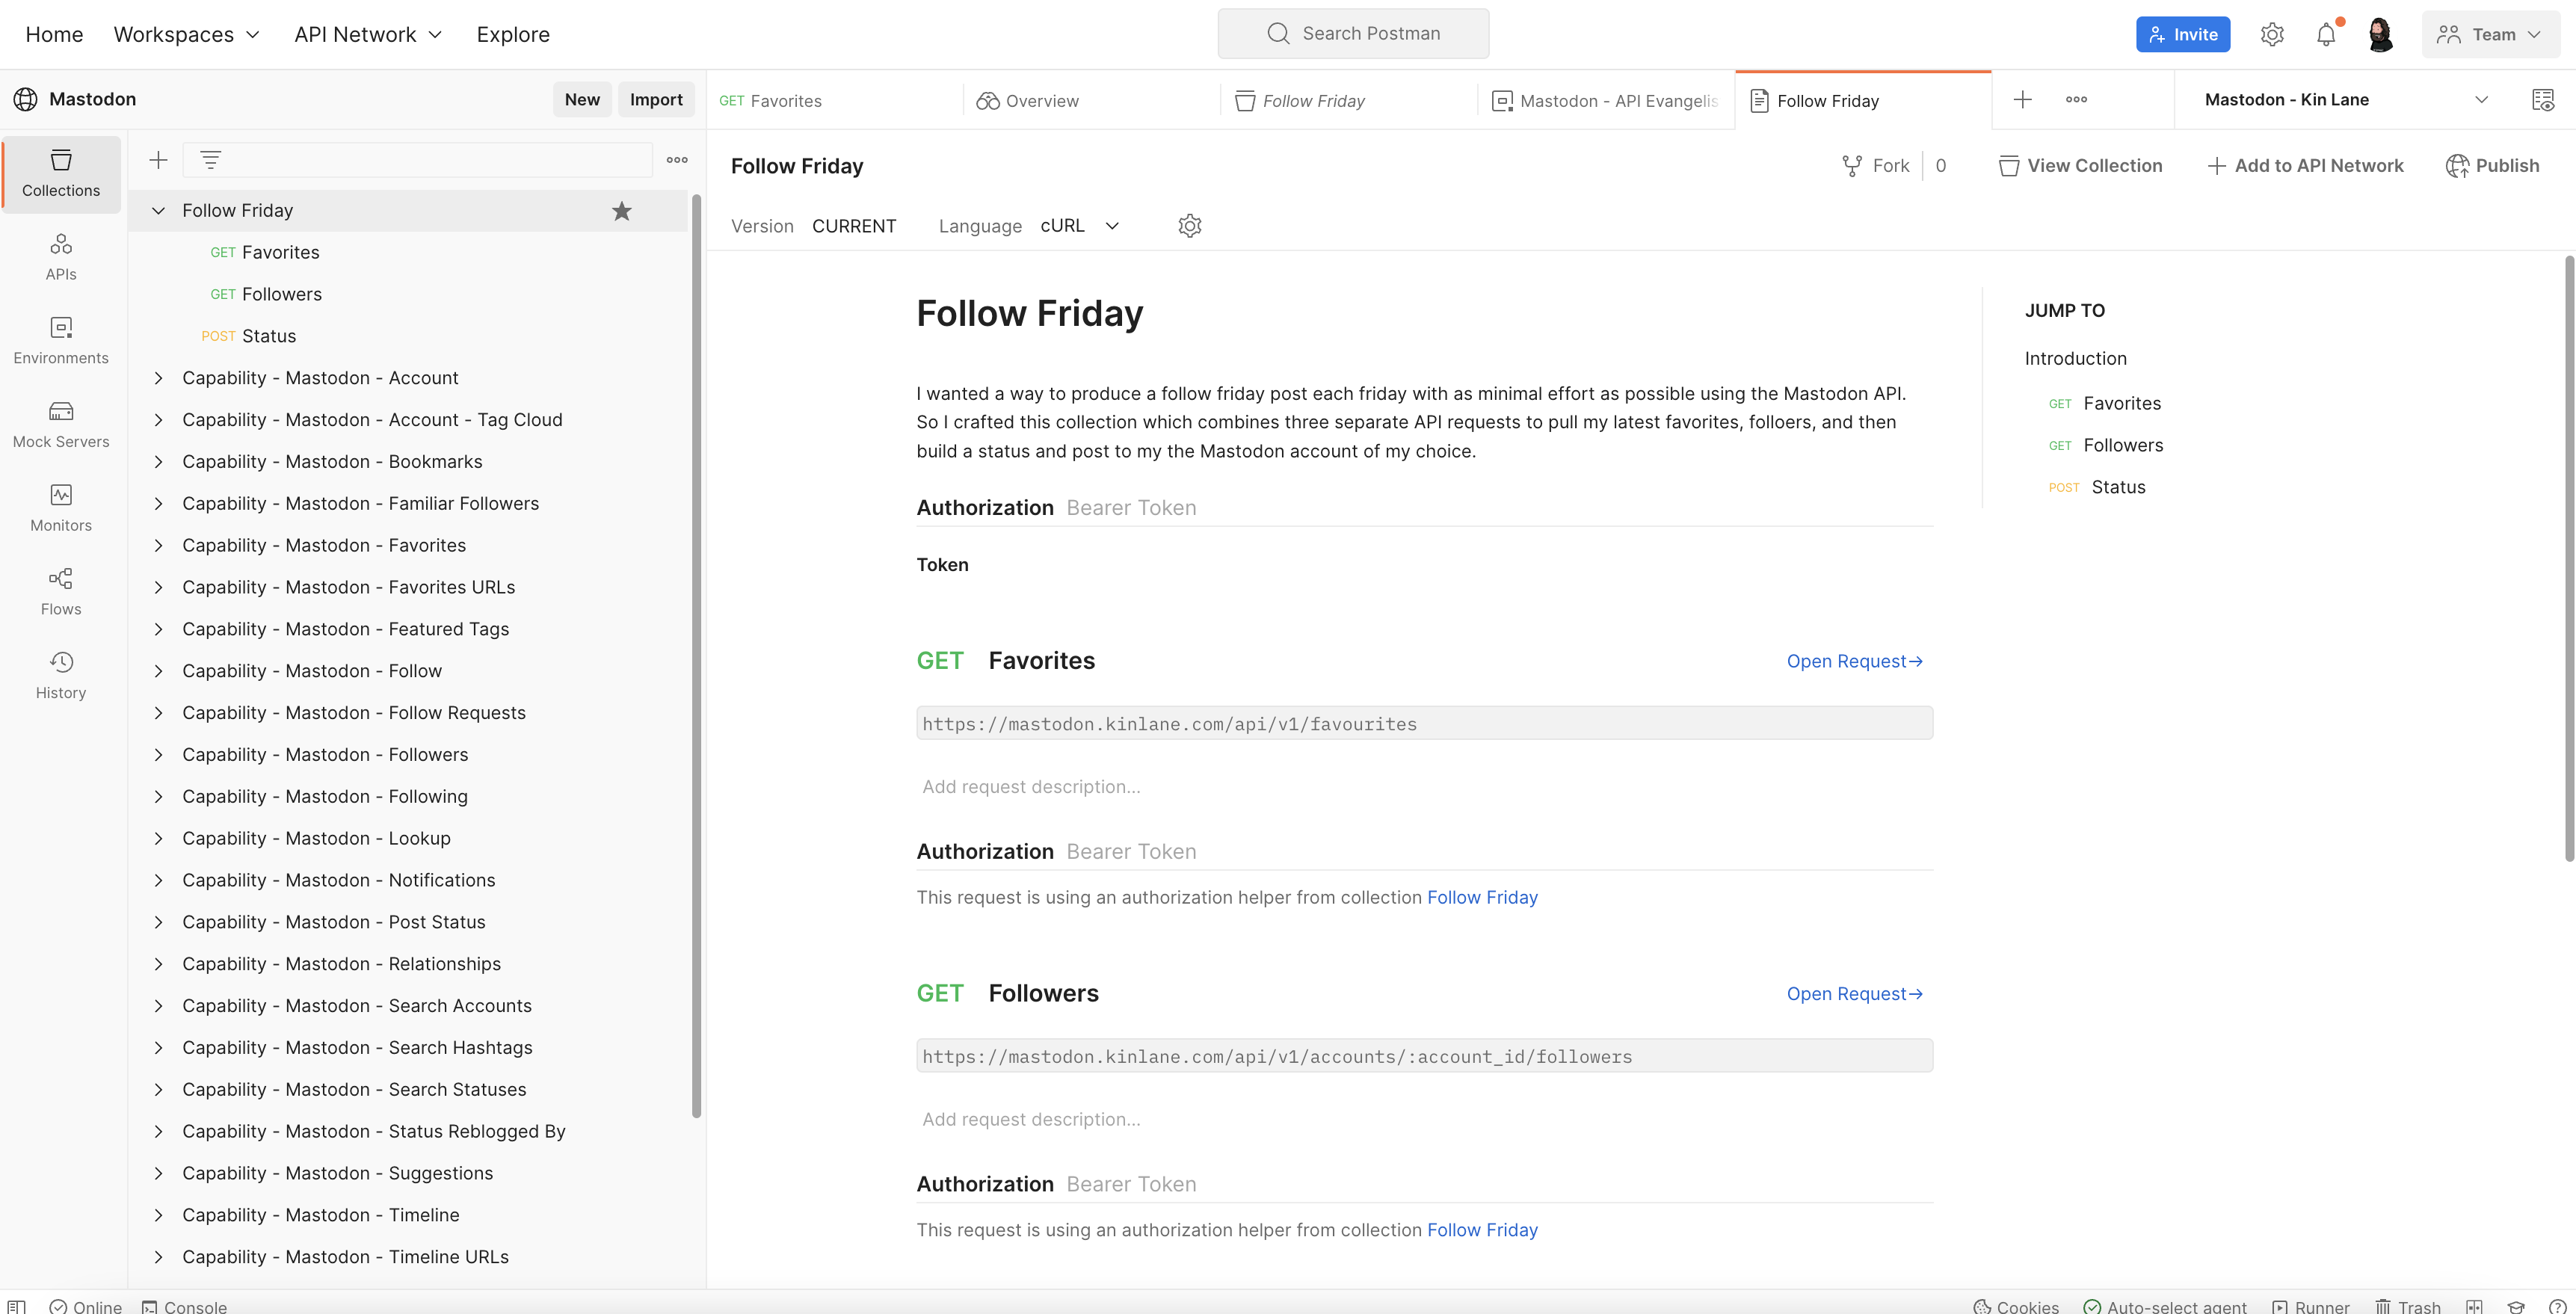
Task: Click the Publish button
Action: (2492, 166)
